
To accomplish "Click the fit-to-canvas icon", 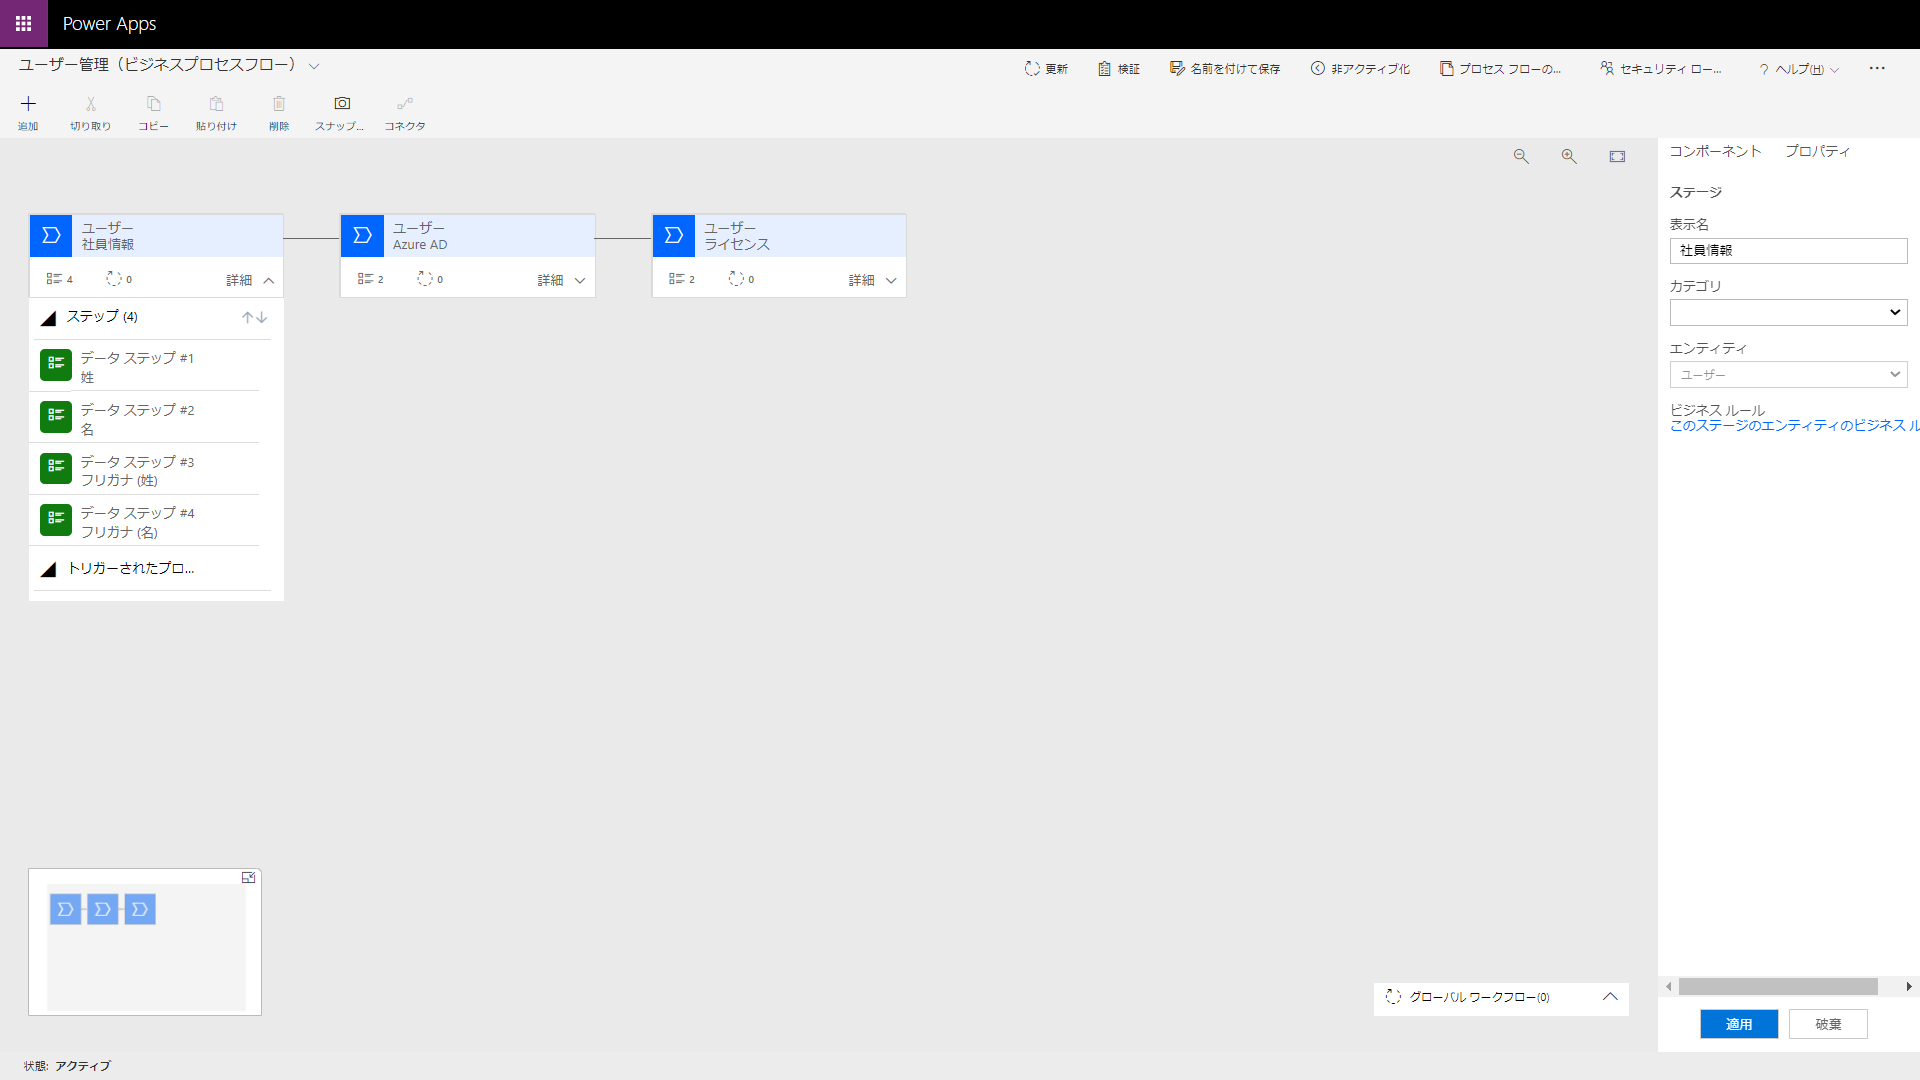I will pyautogui.click(x=1617, y=157).
